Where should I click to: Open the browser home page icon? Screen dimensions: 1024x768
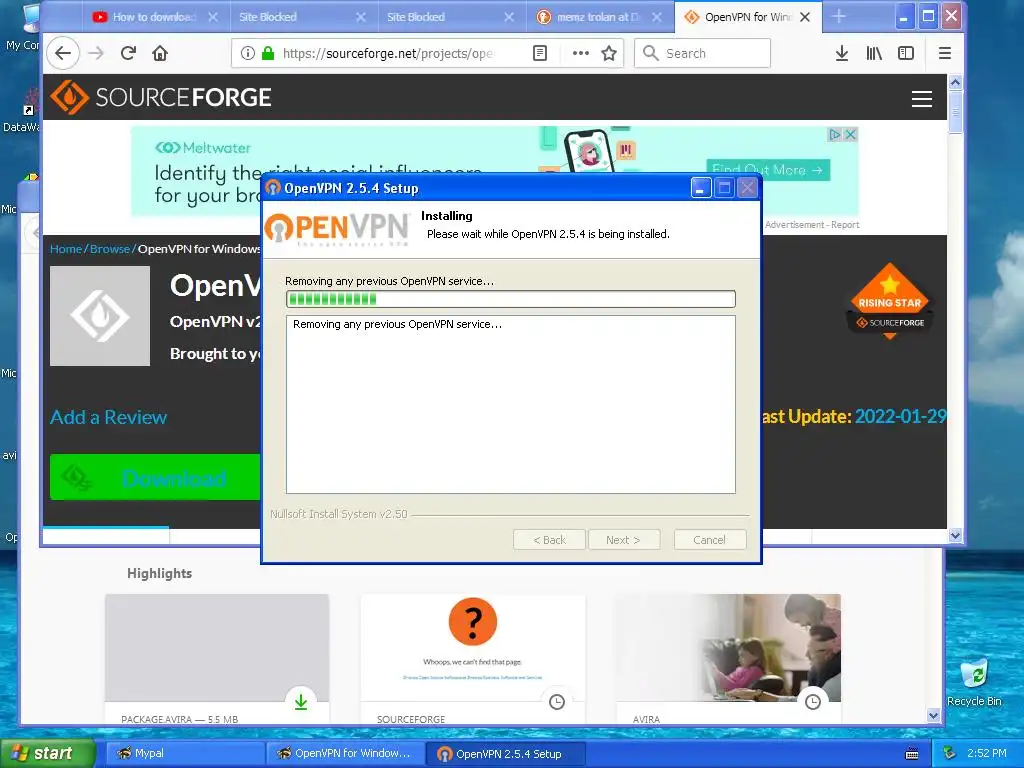160,53
